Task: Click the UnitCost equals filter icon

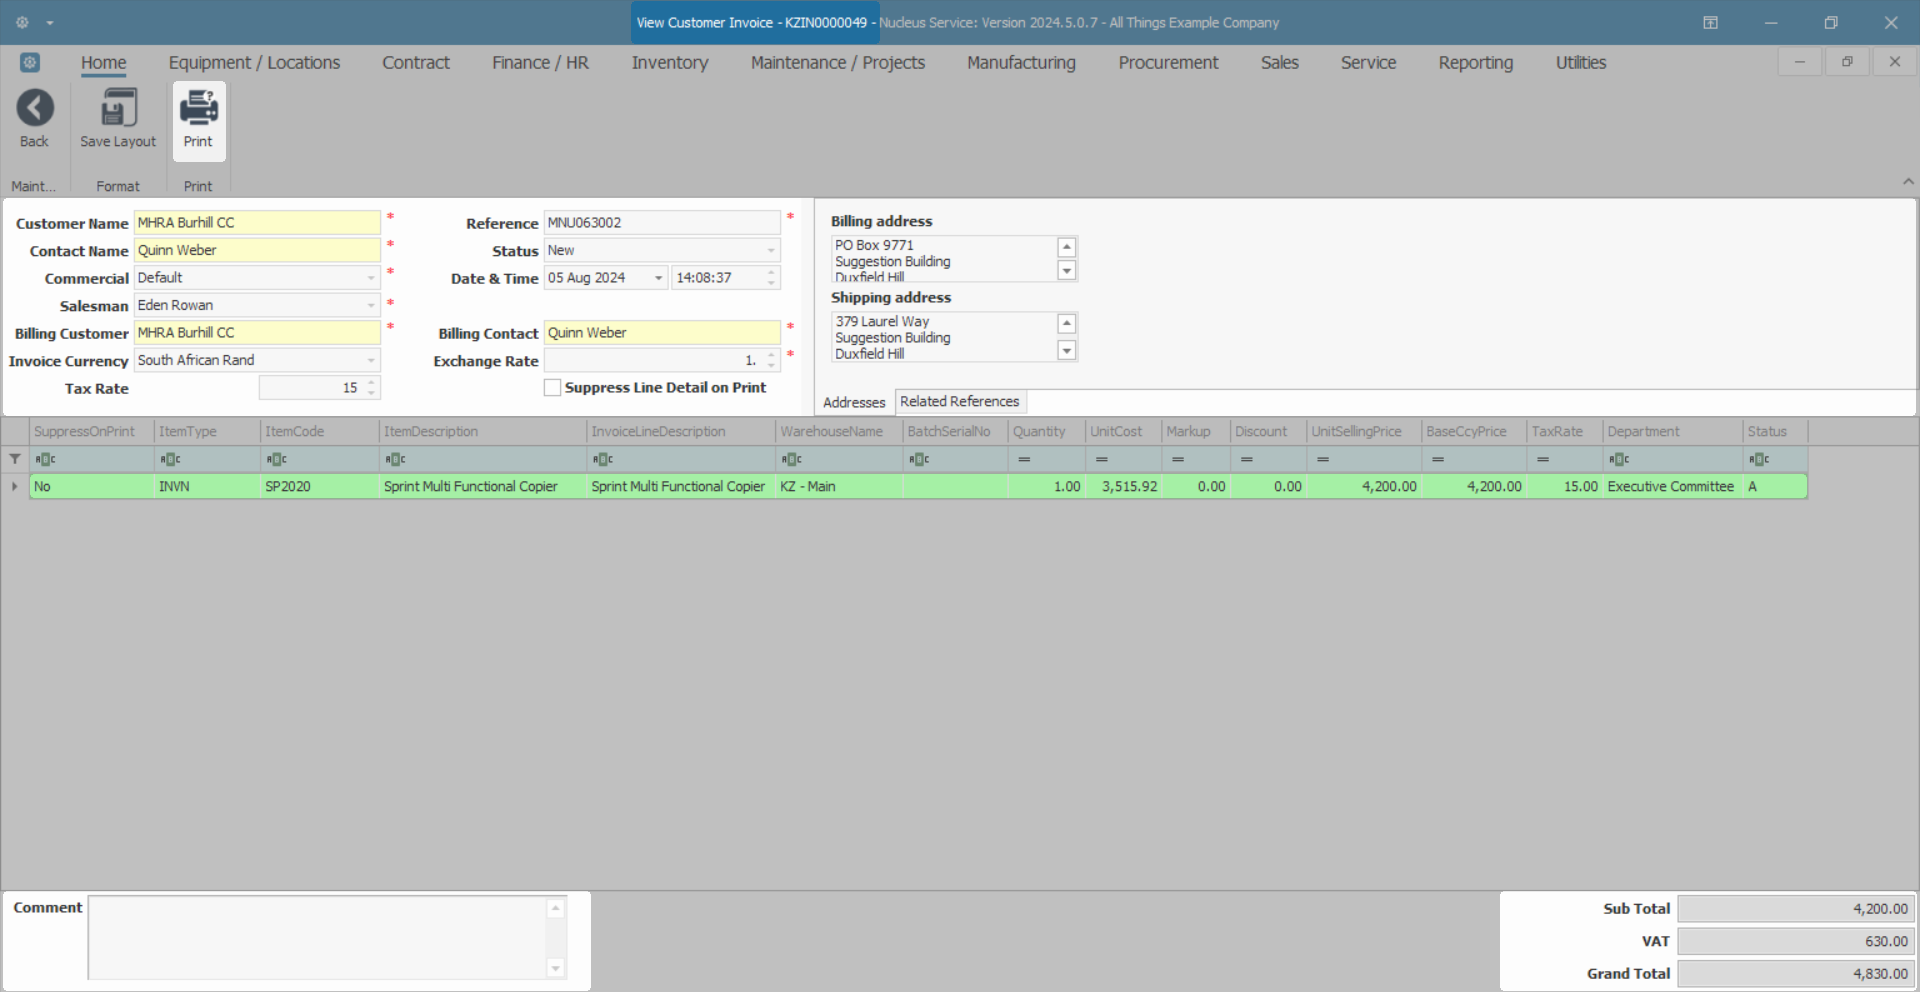Action: [x=1101, y=459]
